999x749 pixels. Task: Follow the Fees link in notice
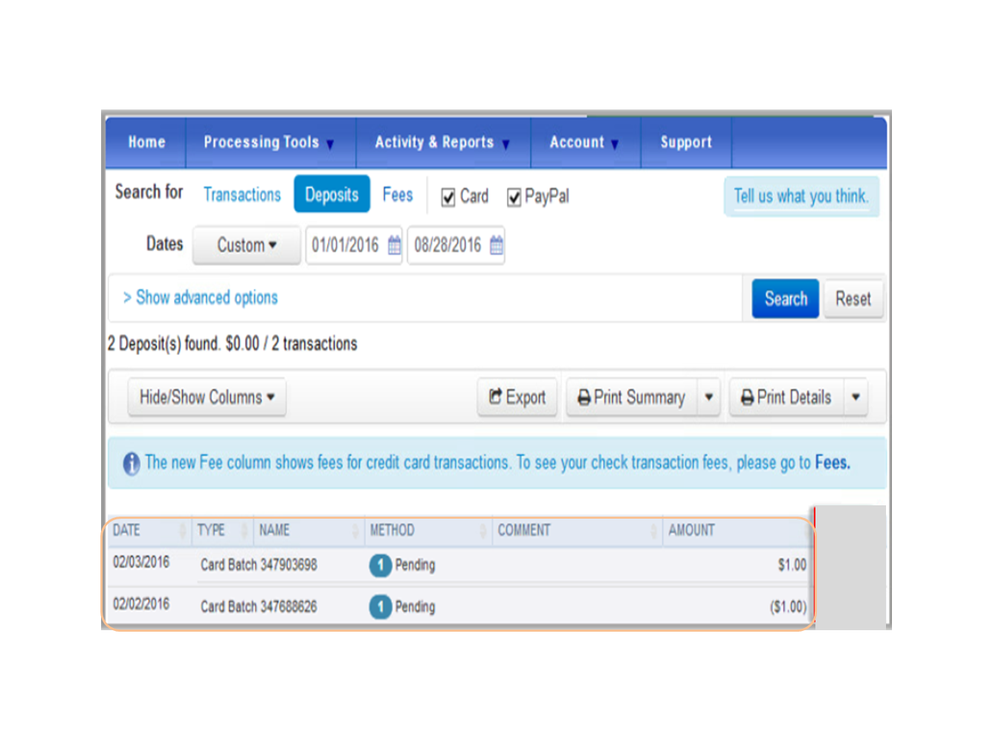(x=832, y=463)
